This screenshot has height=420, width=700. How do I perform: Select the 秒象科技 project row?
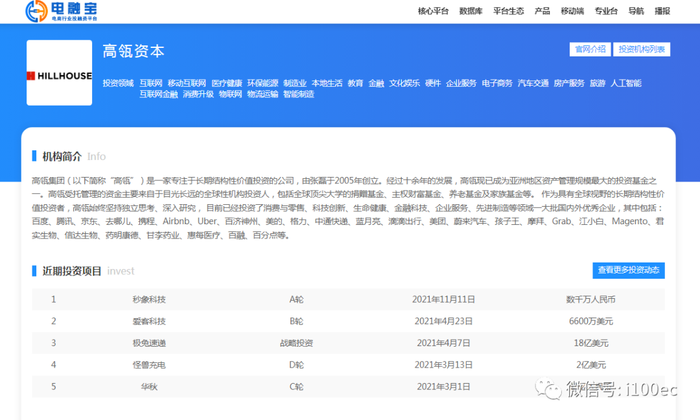pos(348,299)
